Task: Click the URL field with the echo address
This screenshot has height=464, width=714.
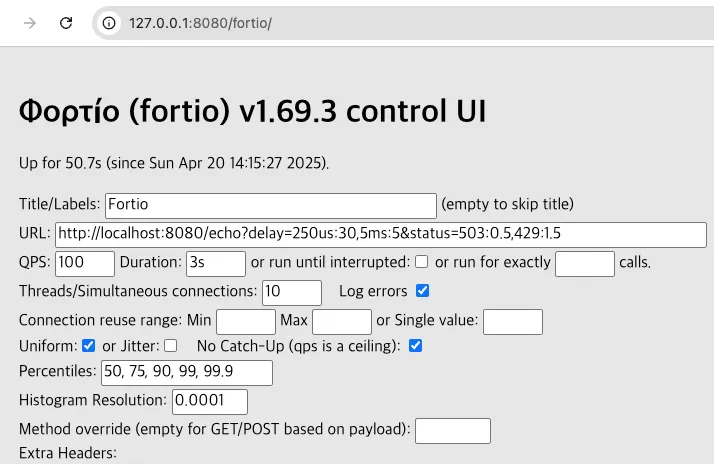Action: pyautogui.click(x=381, y=235)
